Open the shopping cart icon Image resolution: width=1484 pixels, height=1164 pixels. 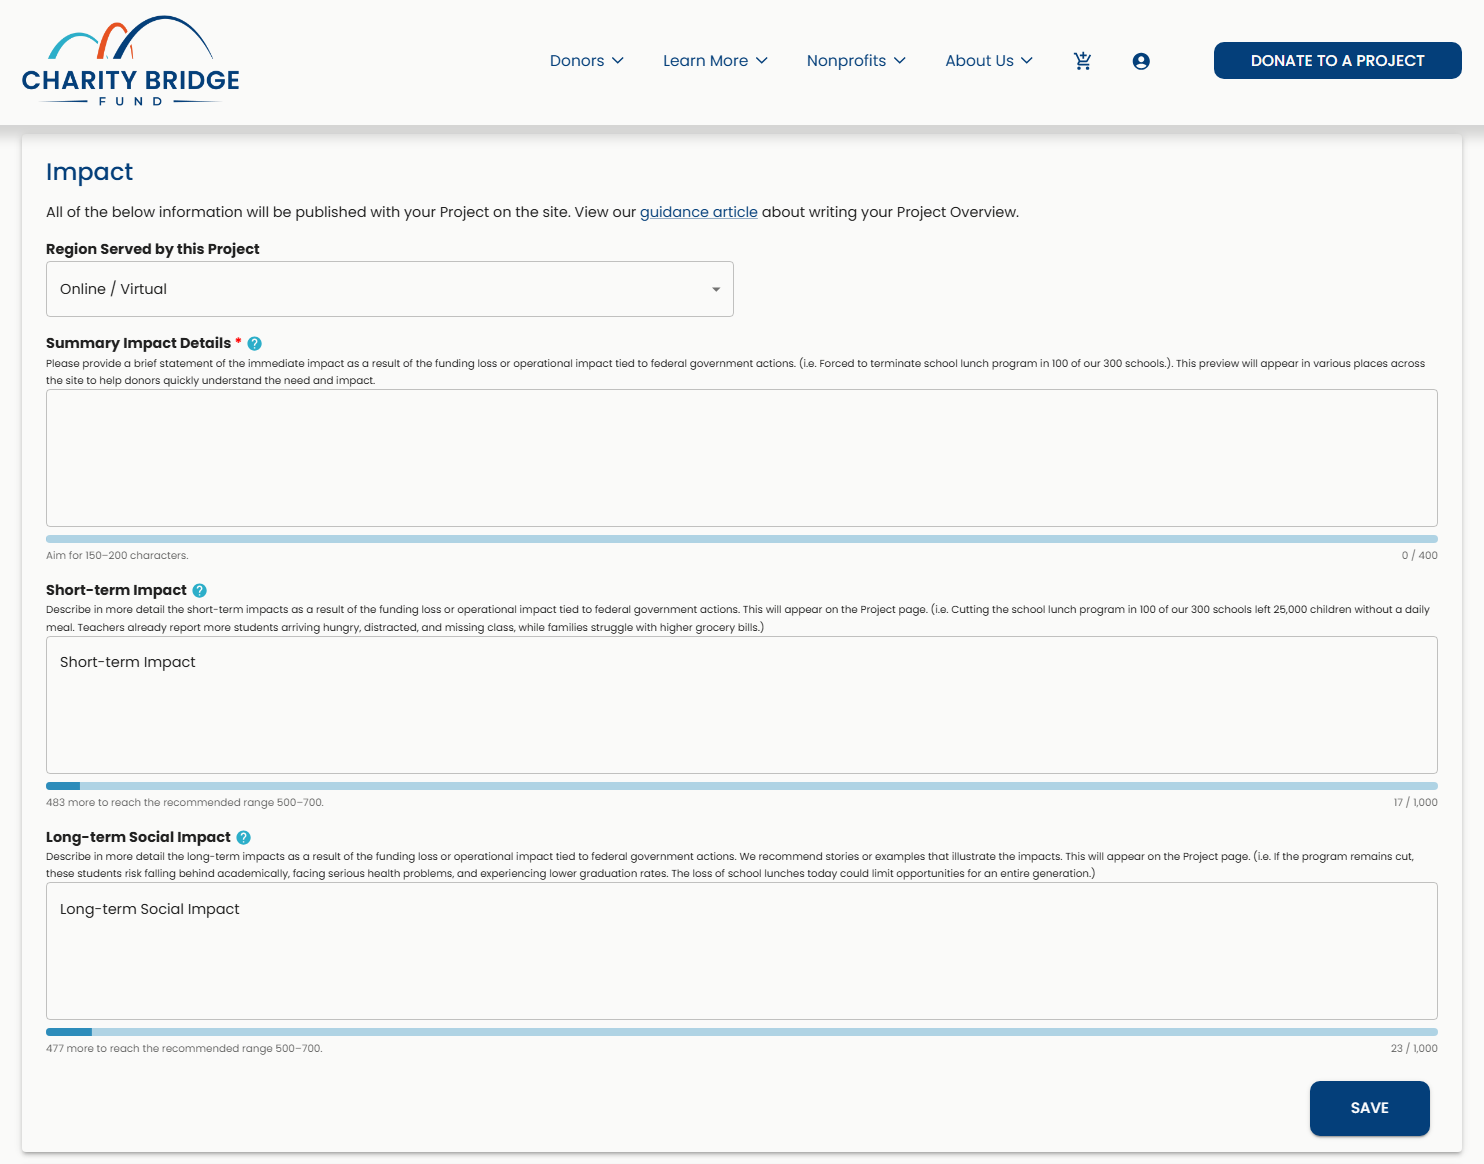[x=1082, y=61]
